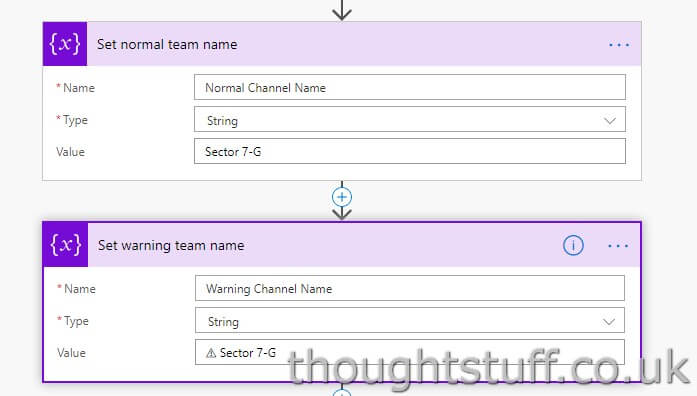Show info for Set warning team name
Viewport: 697px width, 396px height.
point(573,245)
